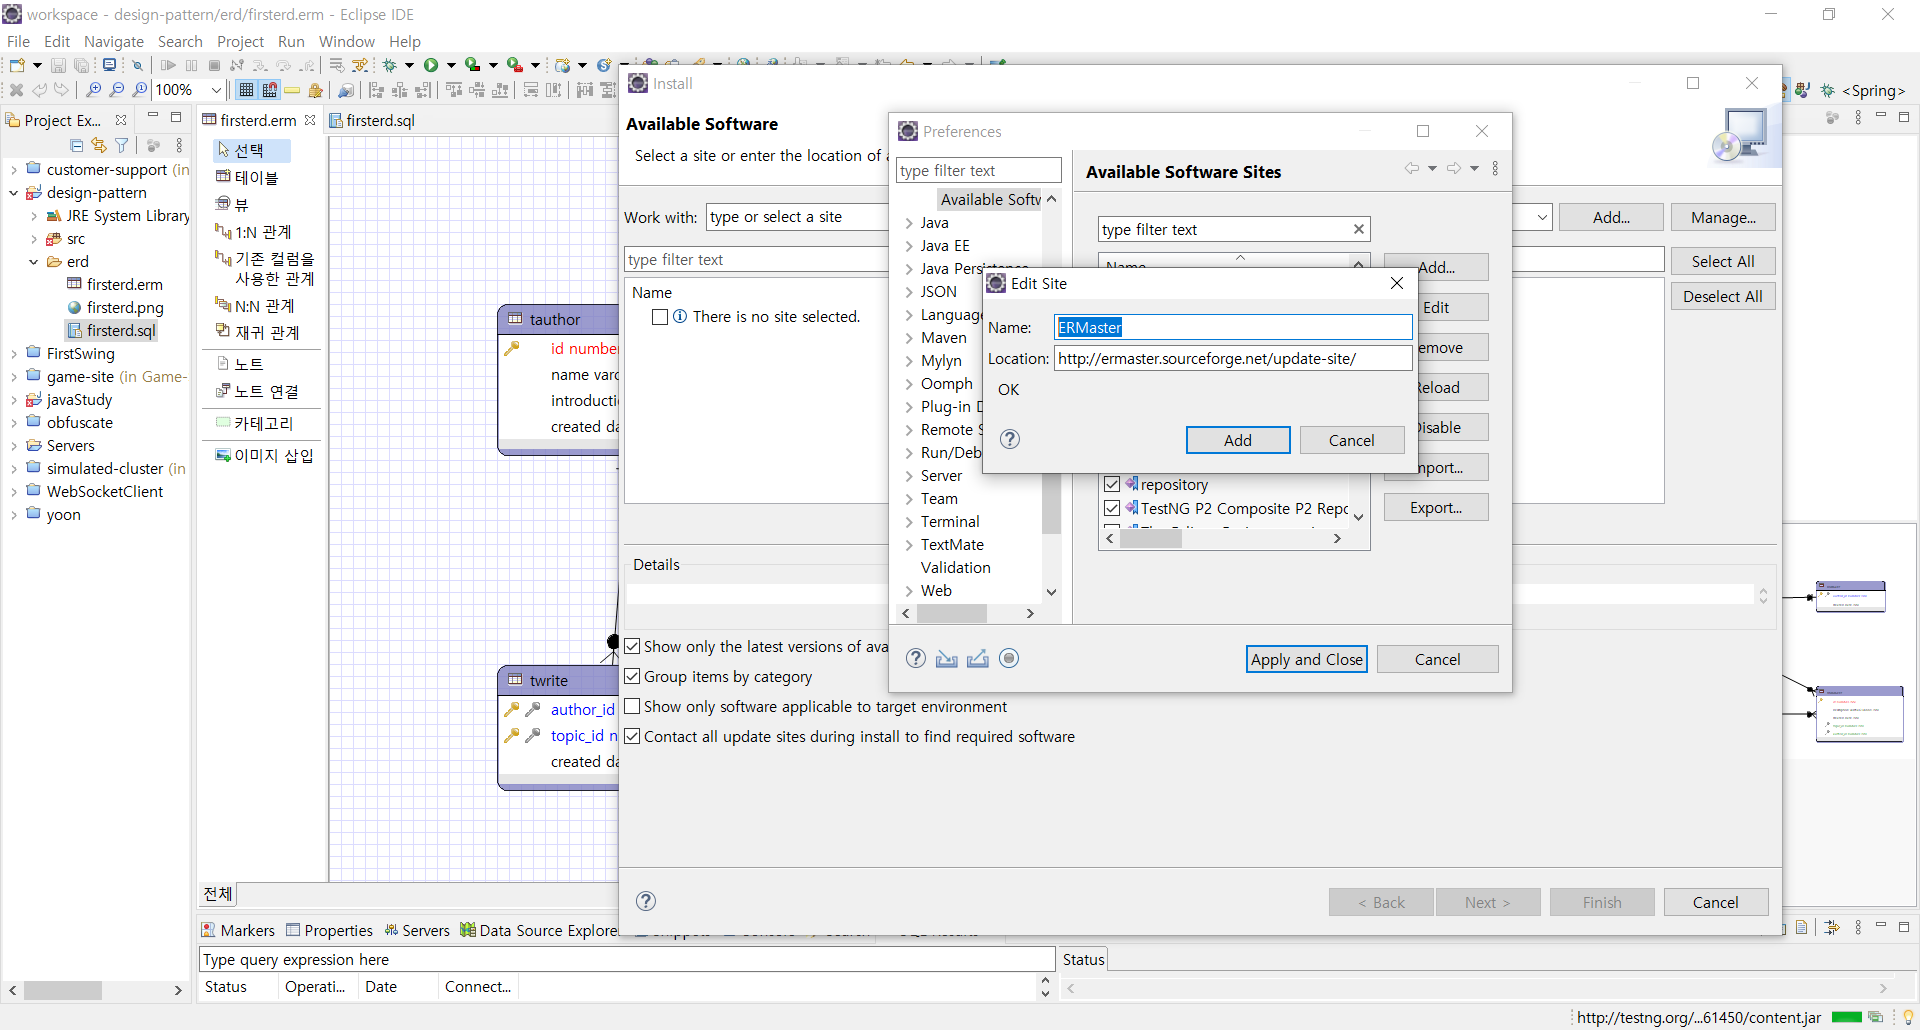
Task: Click the Save toolbar icon
Action: point(58,65)
